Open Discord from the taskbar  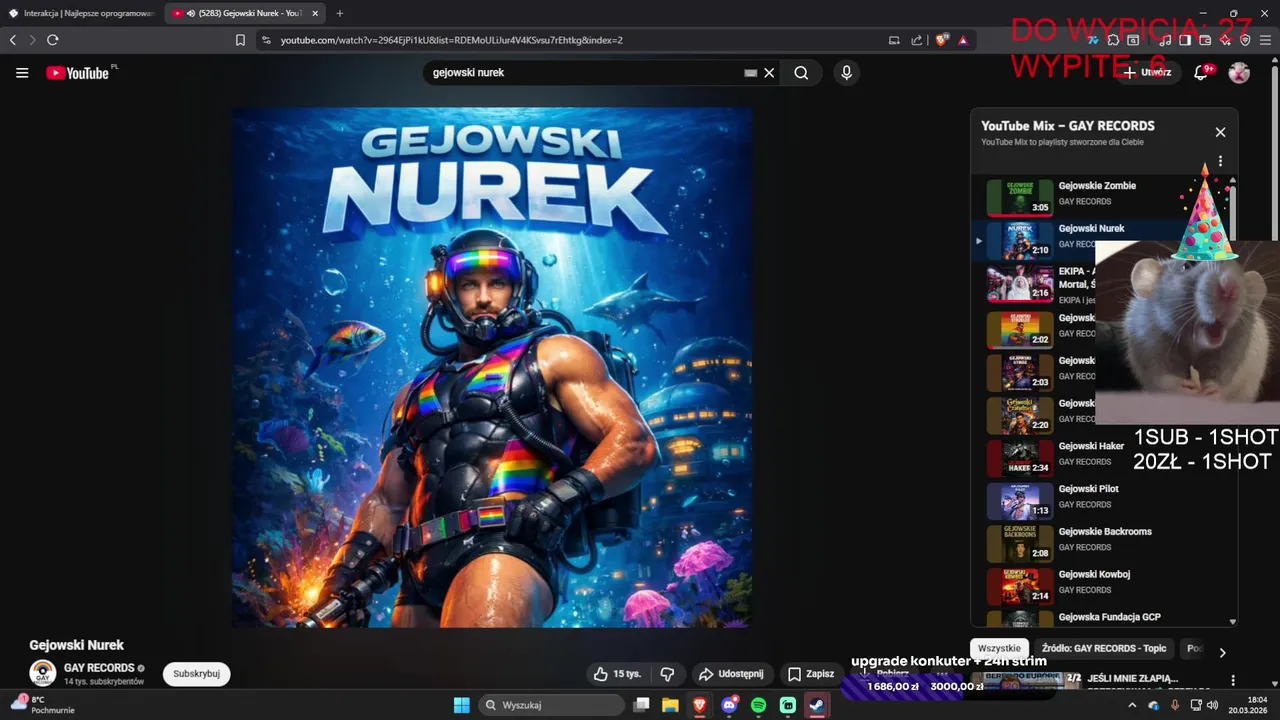coord(729,705)
